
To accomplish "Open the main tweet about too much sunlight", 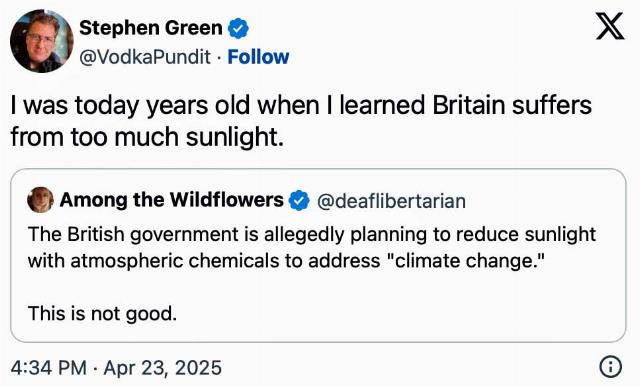I will [x=301, y=121].
